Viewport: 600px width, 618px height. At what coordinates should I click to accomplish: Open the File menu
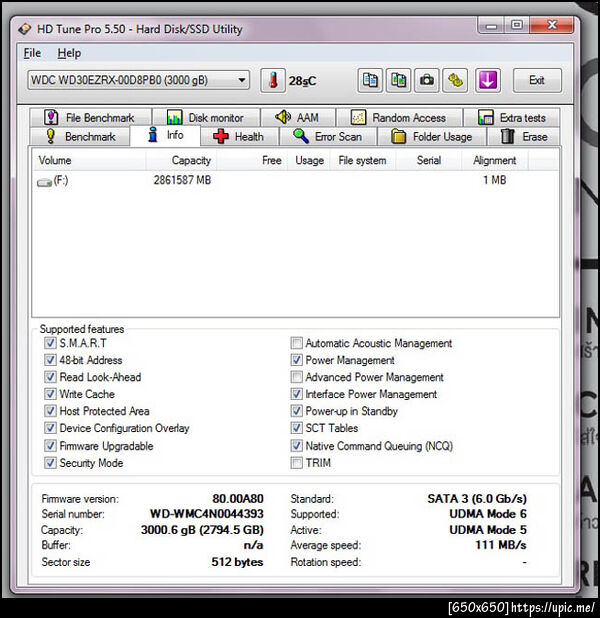pos(32,53)
